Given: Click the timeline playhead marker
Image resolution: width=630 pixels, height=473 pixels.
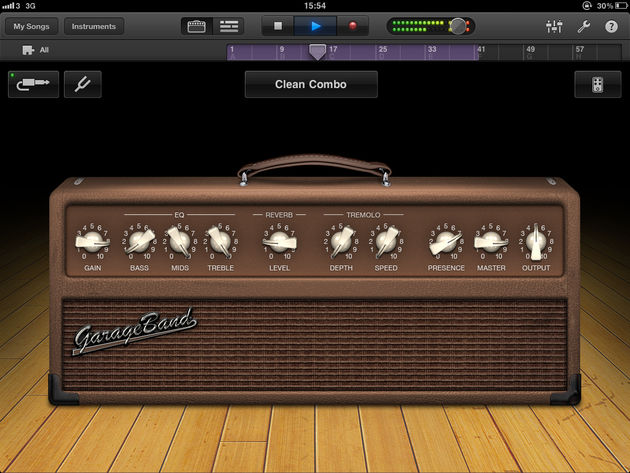Looking at the screenshot, I should tap(317, 52).
